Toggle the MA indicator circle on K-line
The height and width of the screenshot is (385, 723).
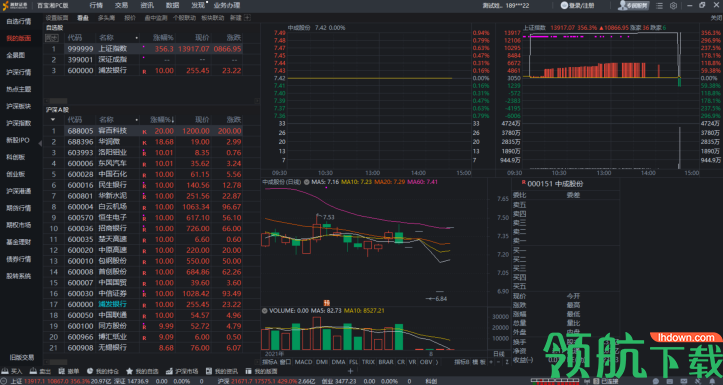[307, 182]
